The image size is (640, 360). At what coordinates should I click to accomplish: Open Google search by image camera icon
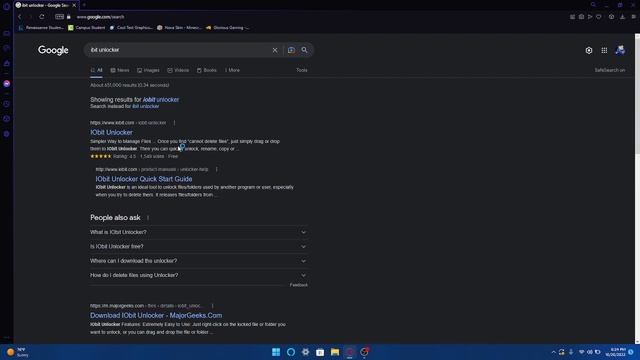pyautogui.click(x=291, y=50)
